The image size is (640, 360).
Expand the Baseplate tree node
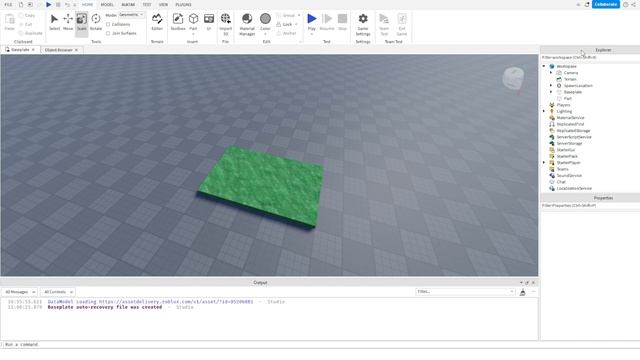pyautogui.click(x=551, y=92)
